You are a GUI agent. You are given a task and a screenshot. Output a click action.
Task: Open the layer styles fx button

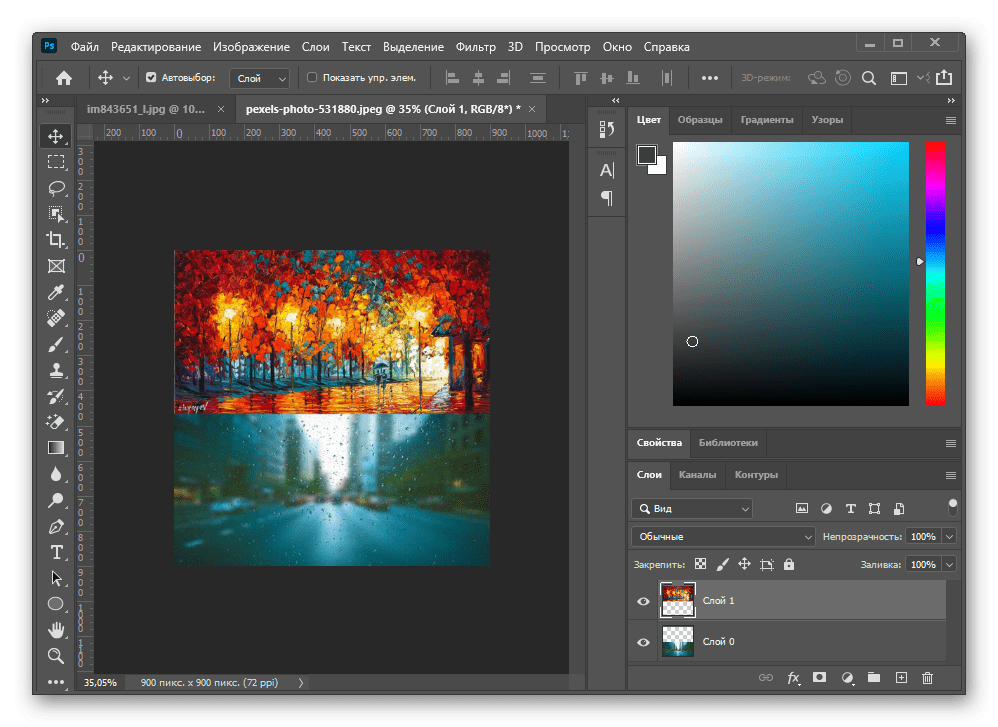coord(793,678)
